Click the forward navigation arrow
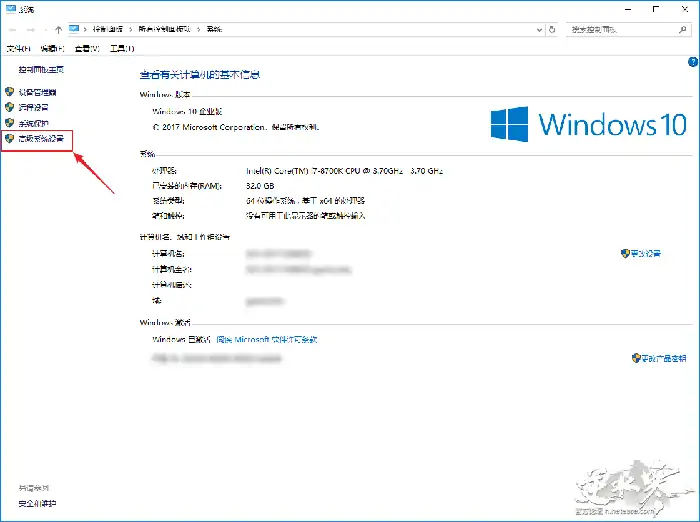Viewport: 700px width, 522px height. click(x=31, y=29)
